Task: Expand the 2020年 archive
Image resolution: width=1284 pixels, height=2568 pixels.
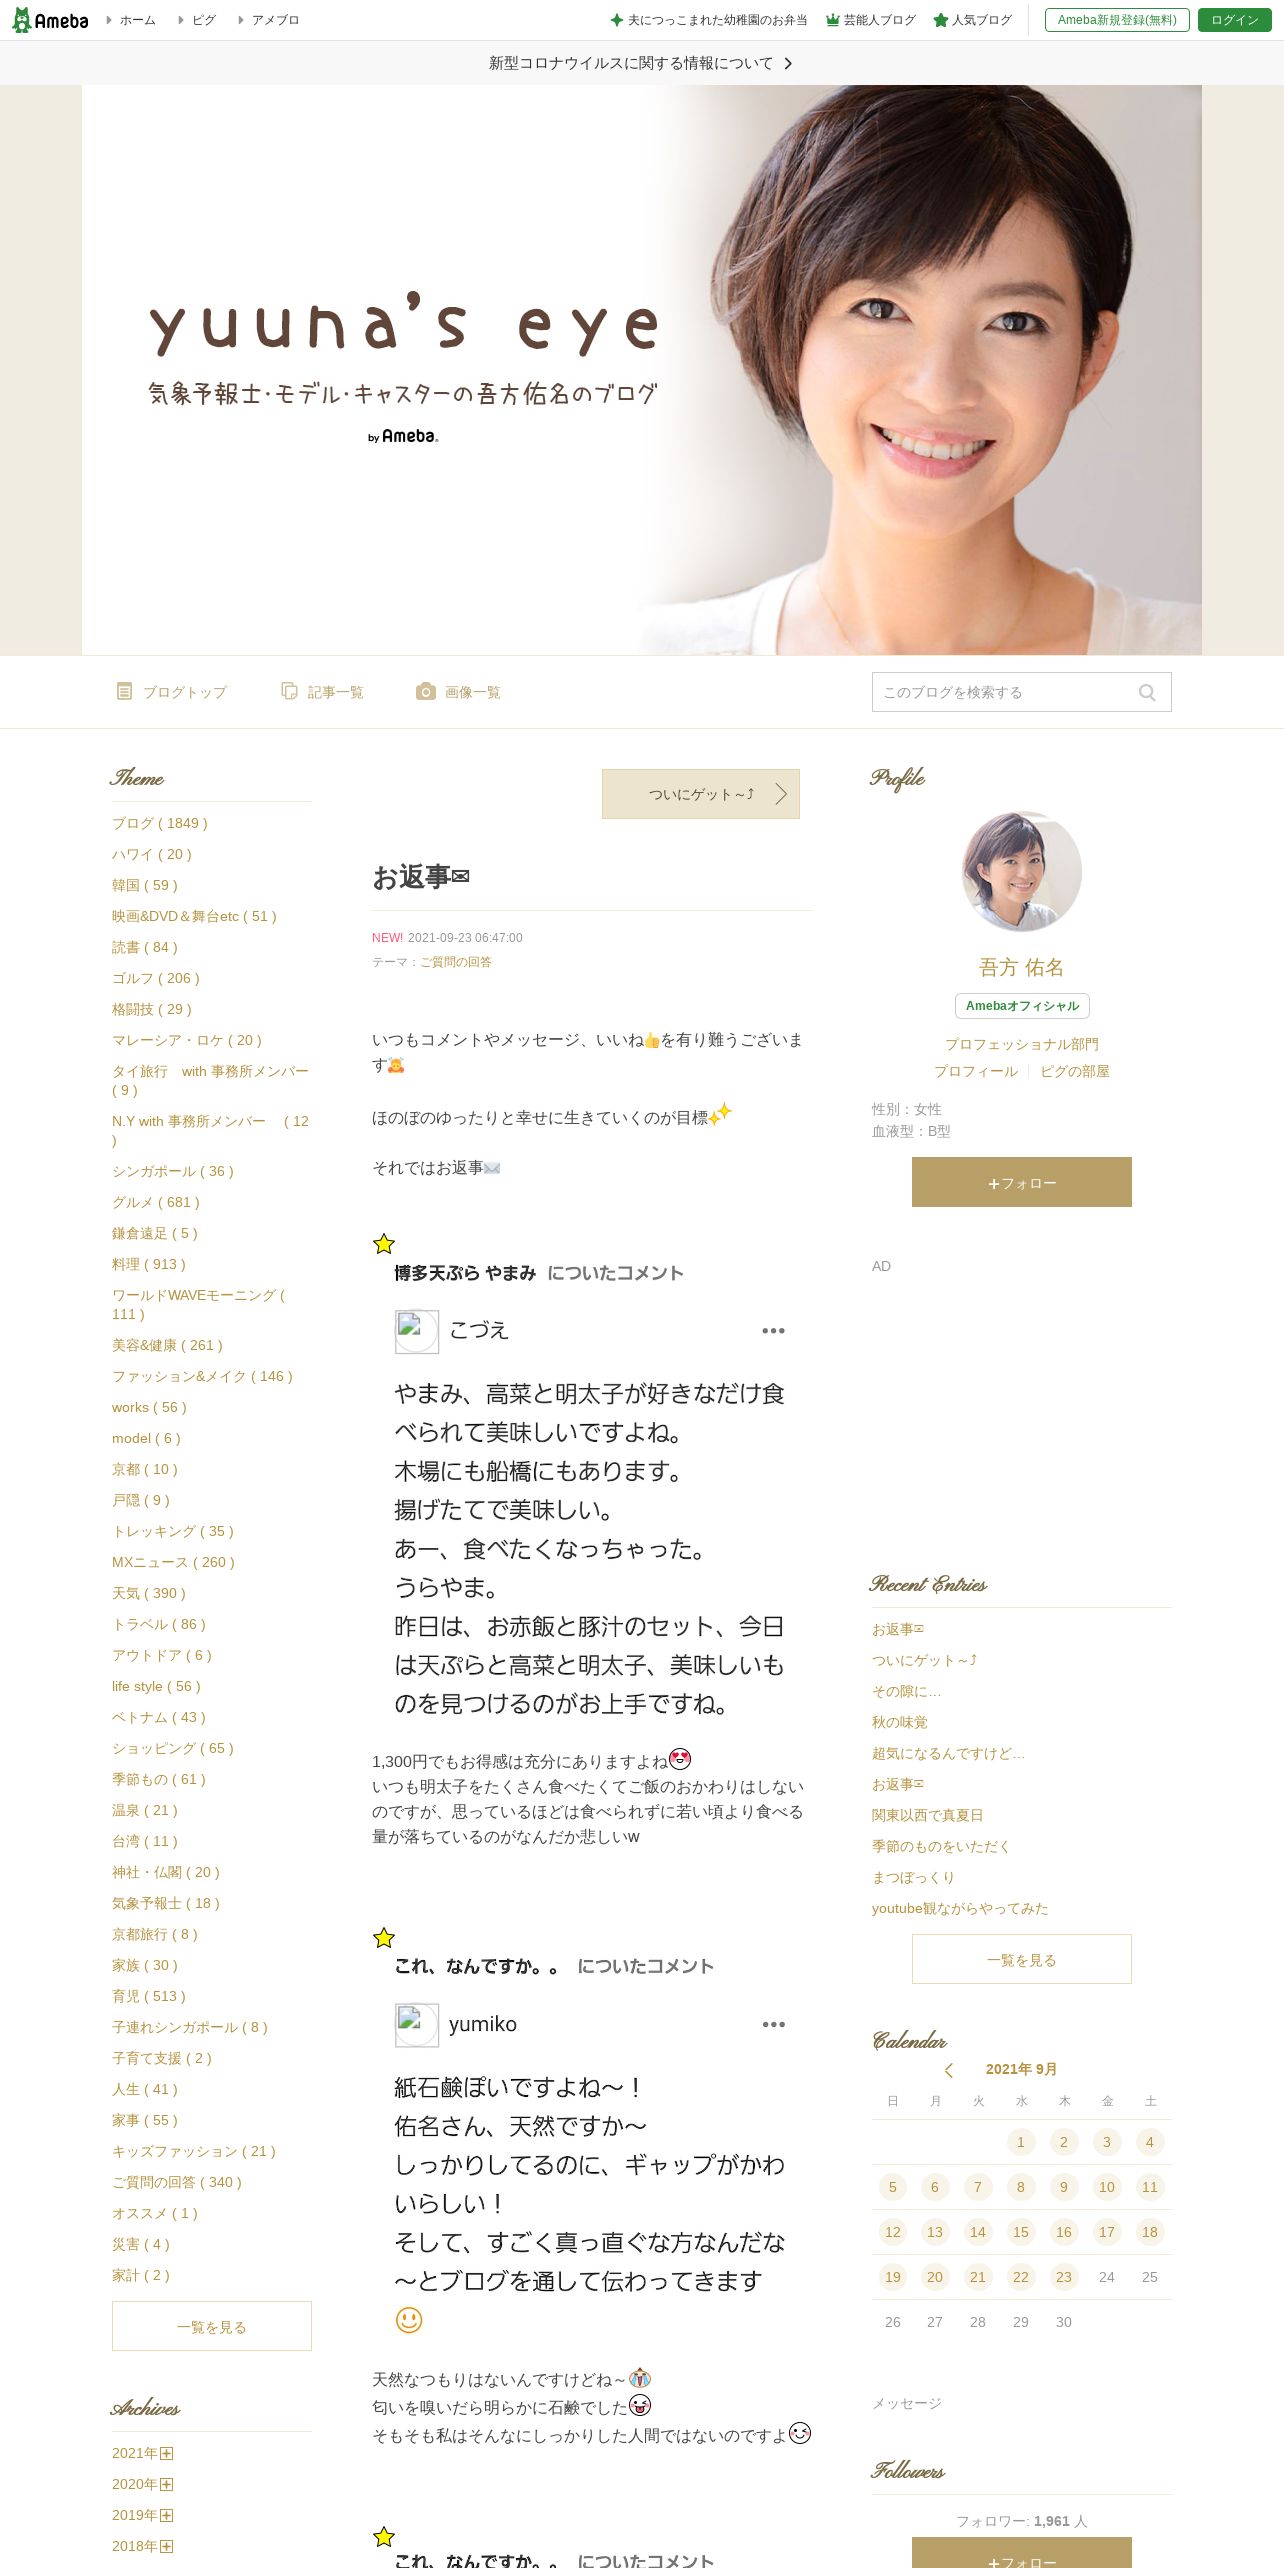Action: coord(166,2484)
